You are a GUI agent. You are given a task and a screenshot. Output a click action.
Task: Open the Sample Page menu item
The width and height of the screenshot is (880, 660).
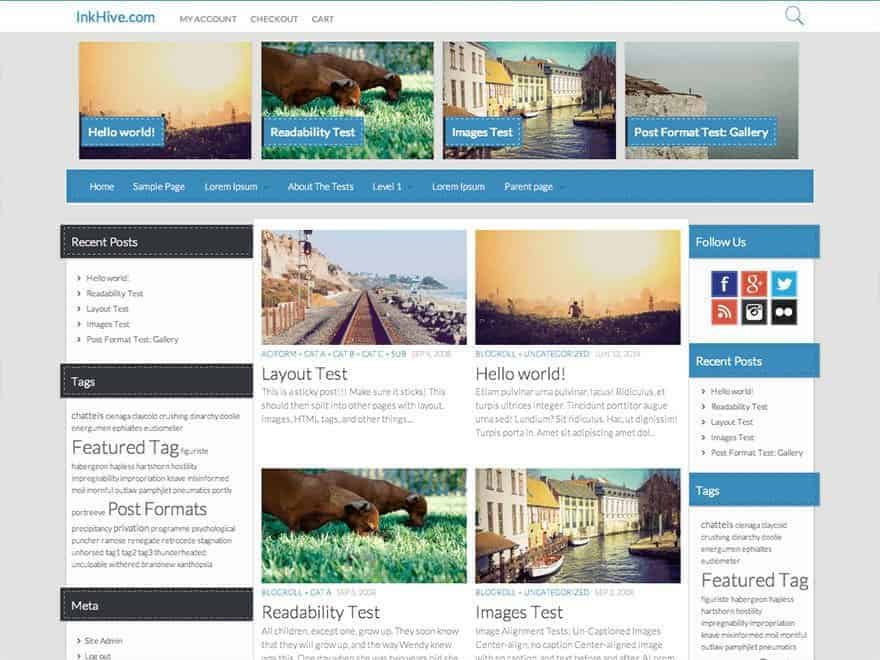pos(158,187)
